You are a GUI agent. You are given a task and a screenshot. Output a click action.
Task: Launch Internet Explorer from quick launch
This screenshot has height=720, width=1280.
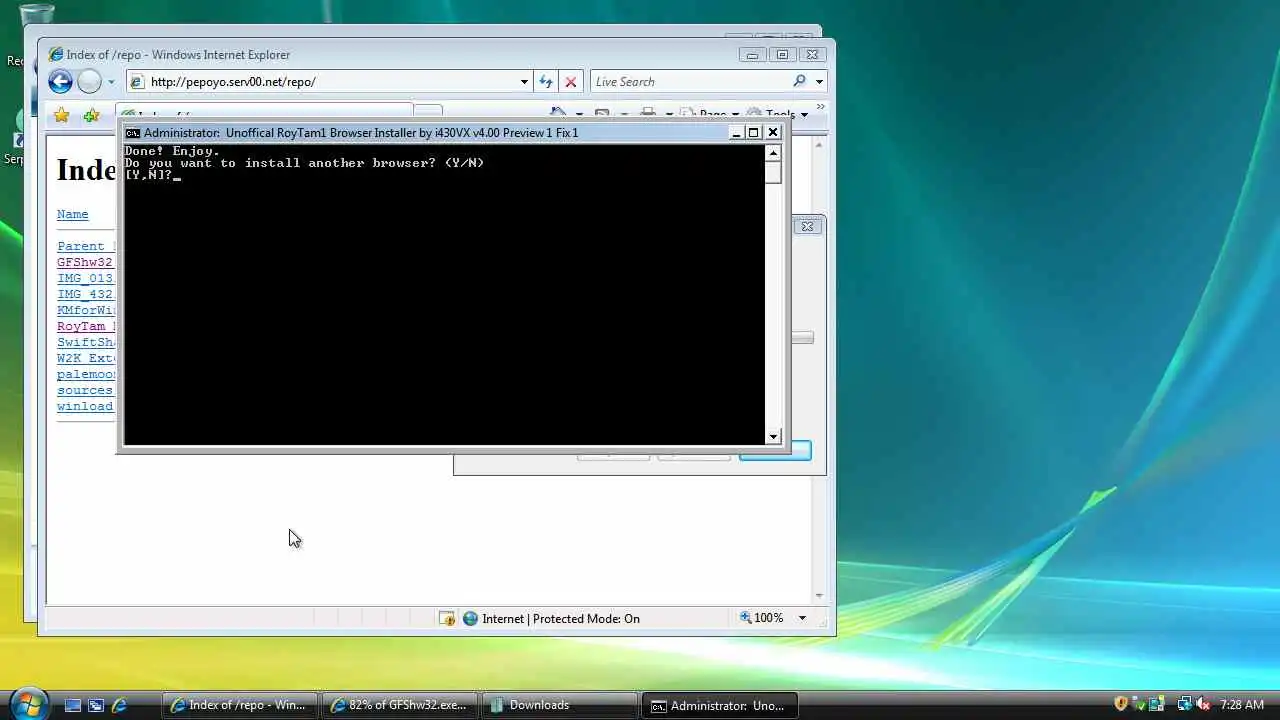tap(120, 705)
